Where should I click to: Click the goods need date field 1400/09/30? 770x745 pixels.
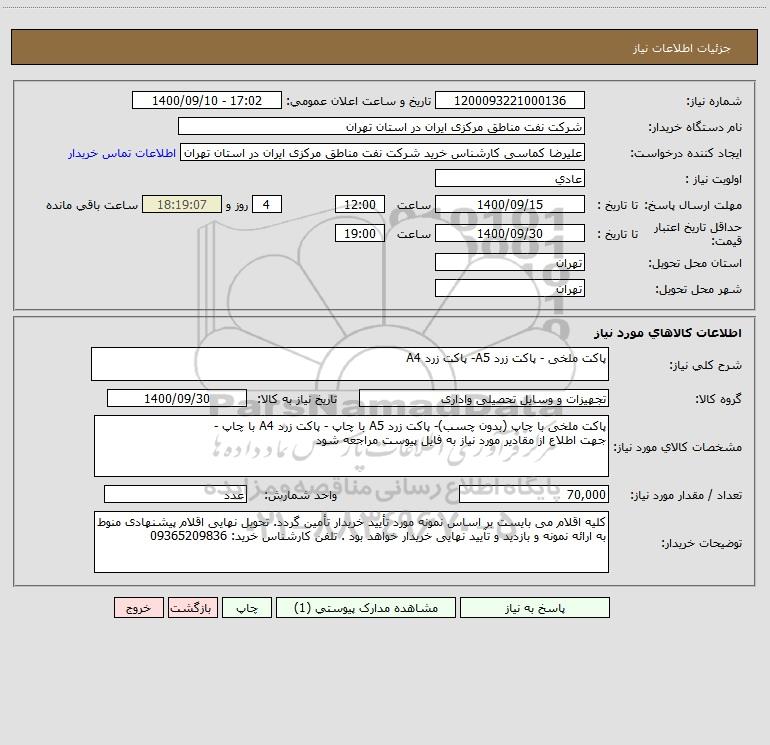tap(177, 399)
